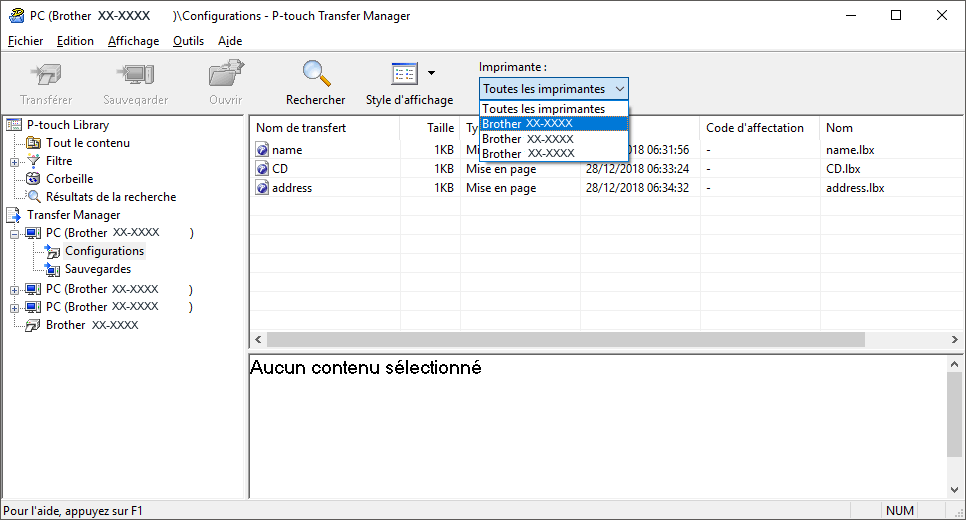Click the Rechercher magnifier icon

316,73
